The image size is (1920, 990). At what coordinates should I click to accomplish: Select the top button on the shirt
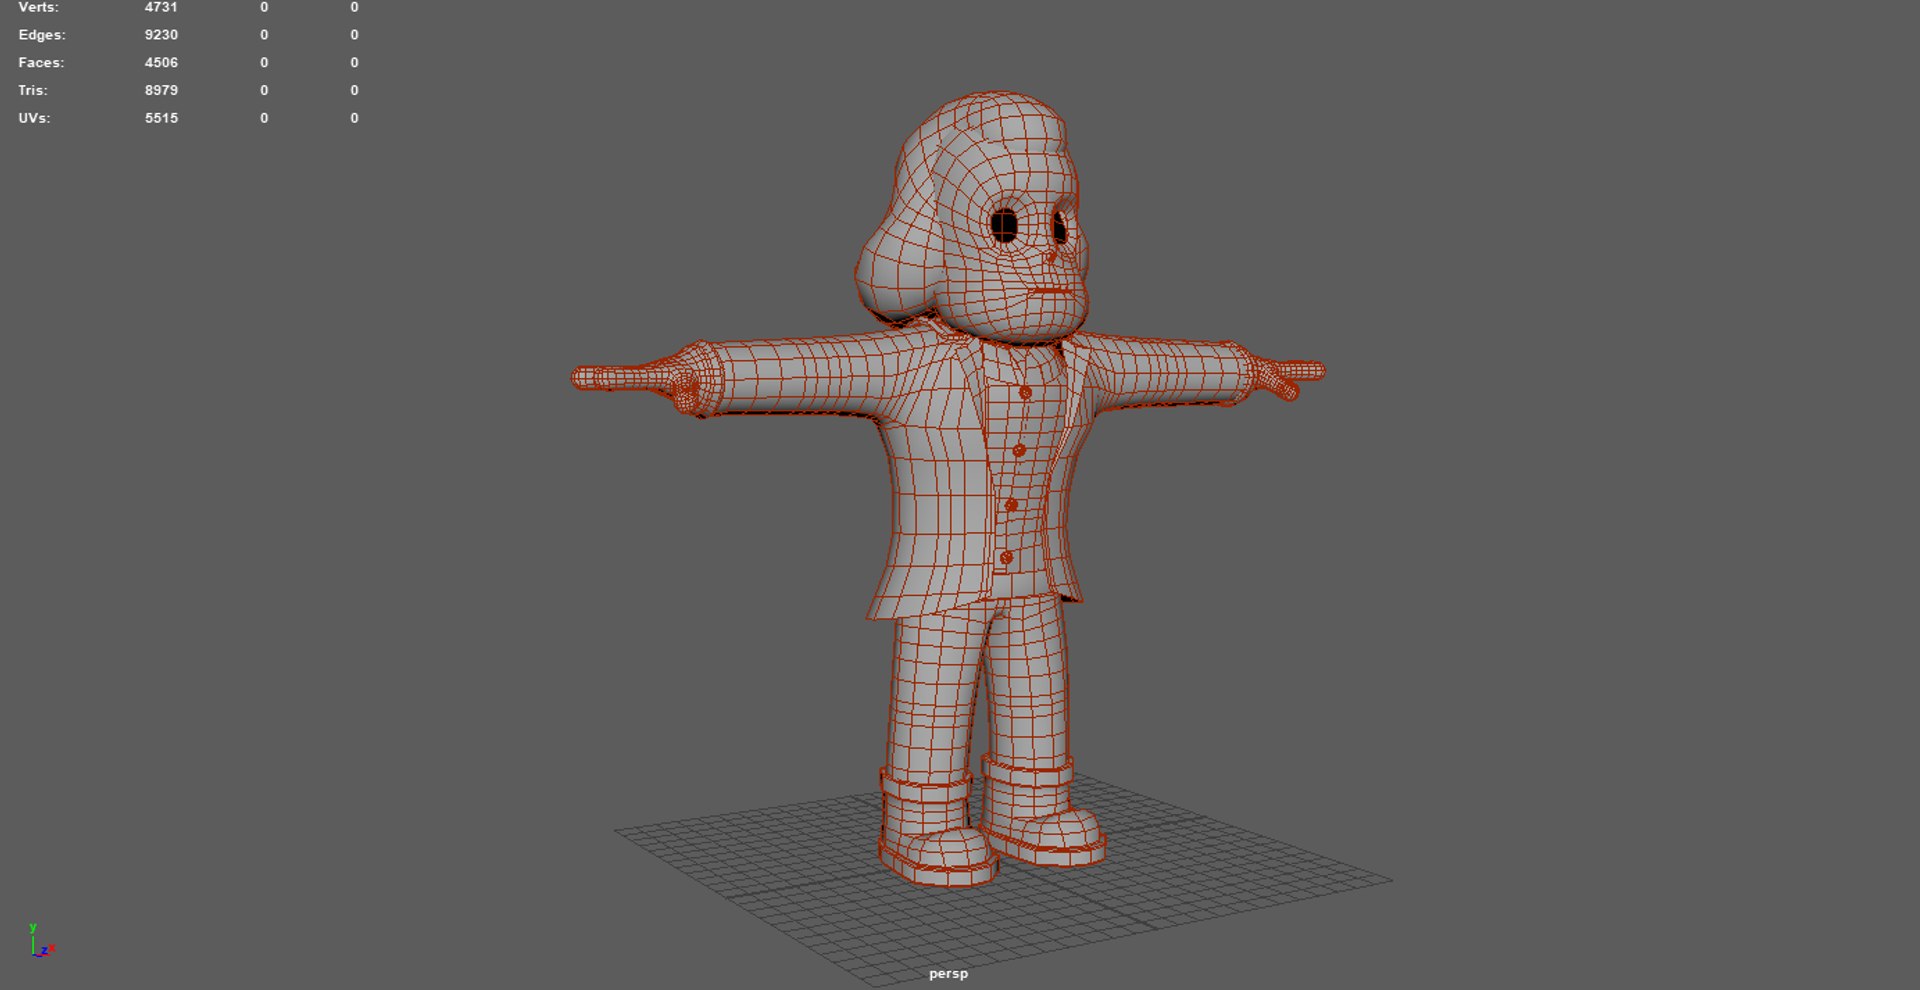[x=1025, y=393]
